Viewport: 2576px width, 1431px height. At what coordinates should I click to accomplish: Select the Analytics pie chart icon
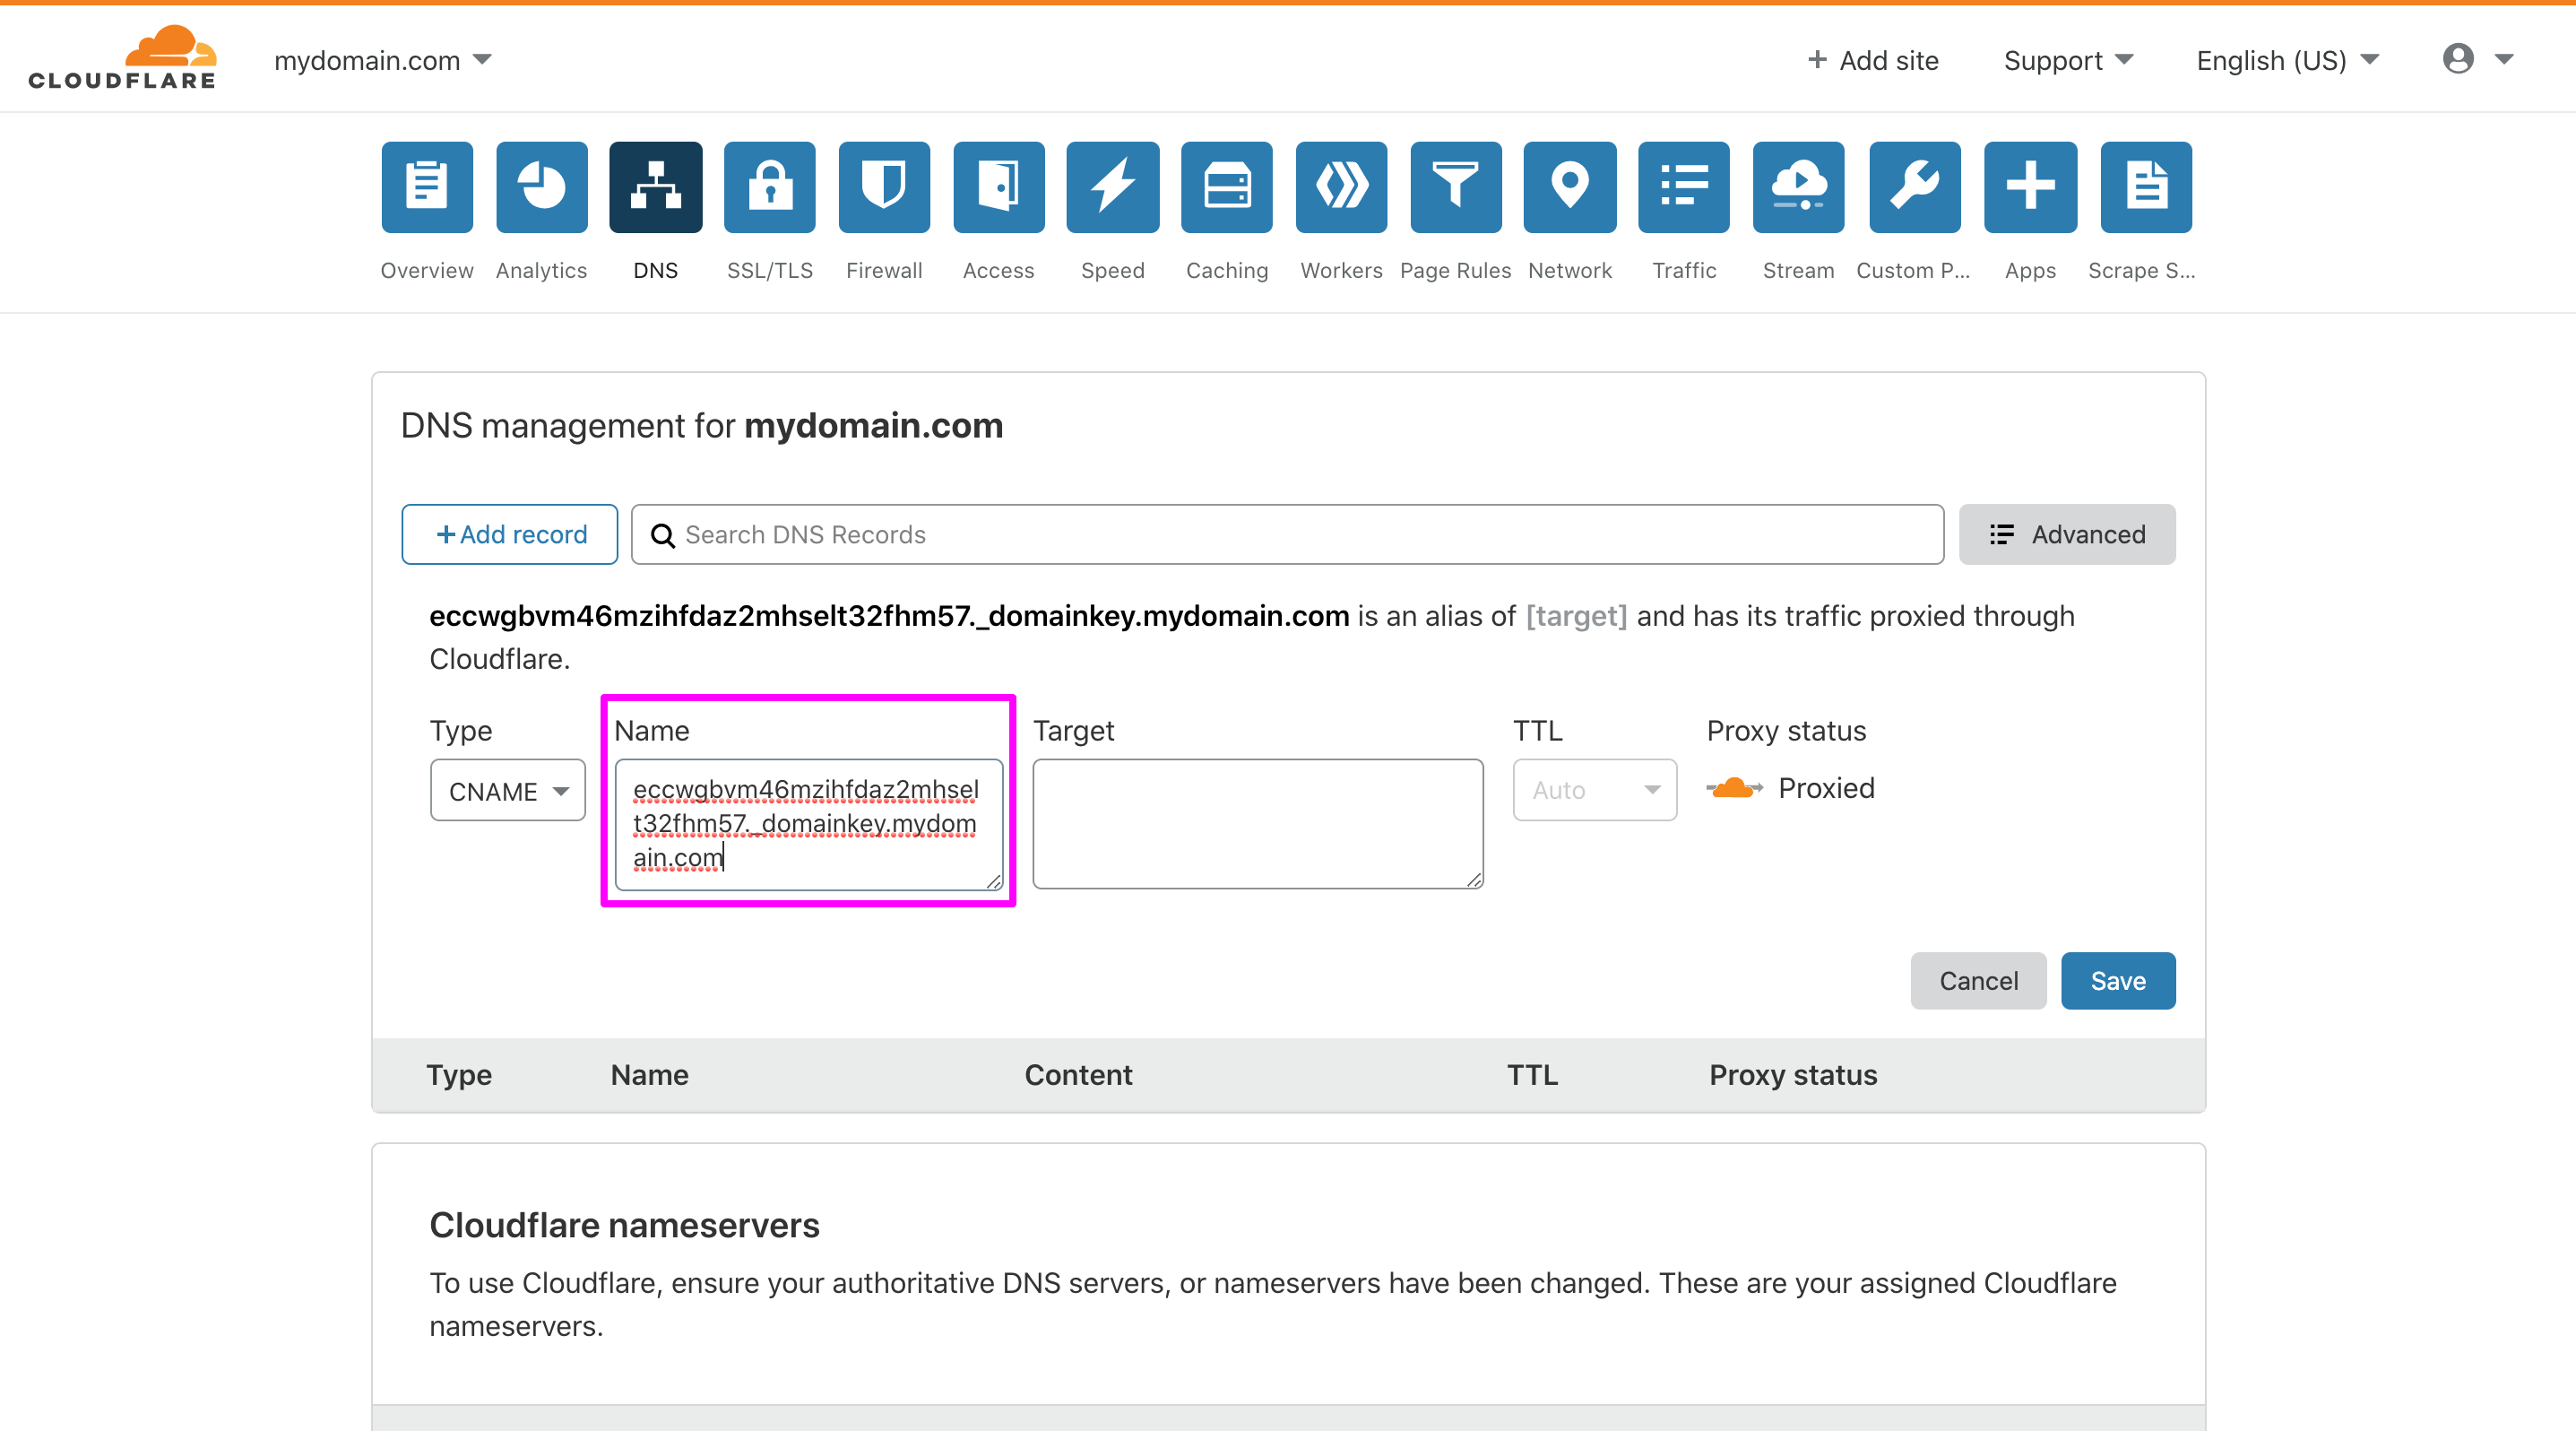pyautogui.click(x=541, y=187)
